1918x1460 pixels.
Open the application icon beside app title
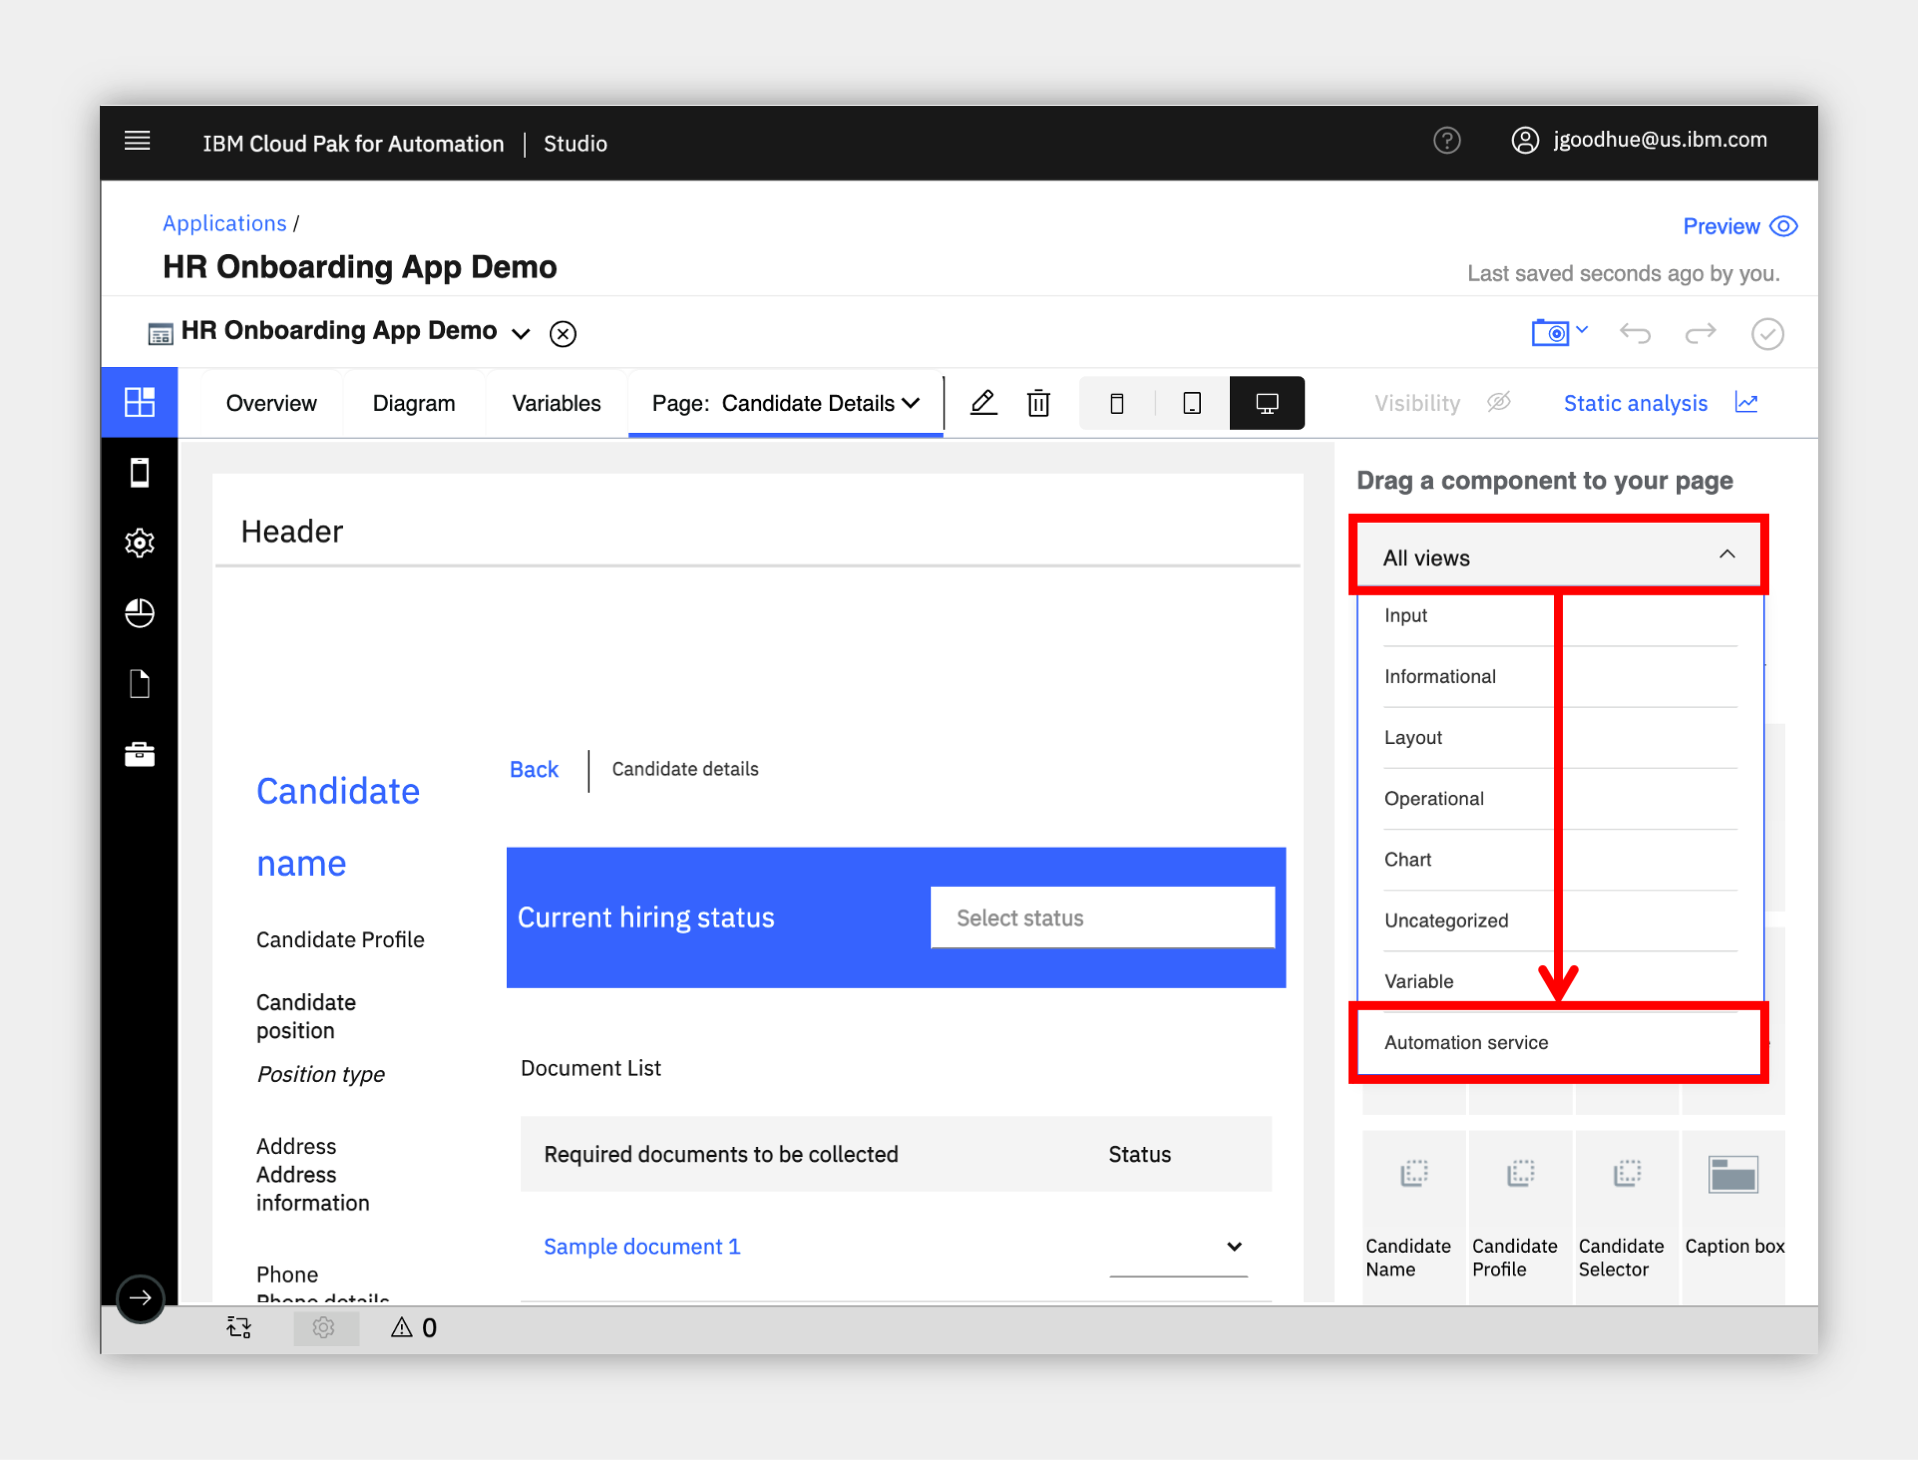pyautogui.click(x=160, y=333)
